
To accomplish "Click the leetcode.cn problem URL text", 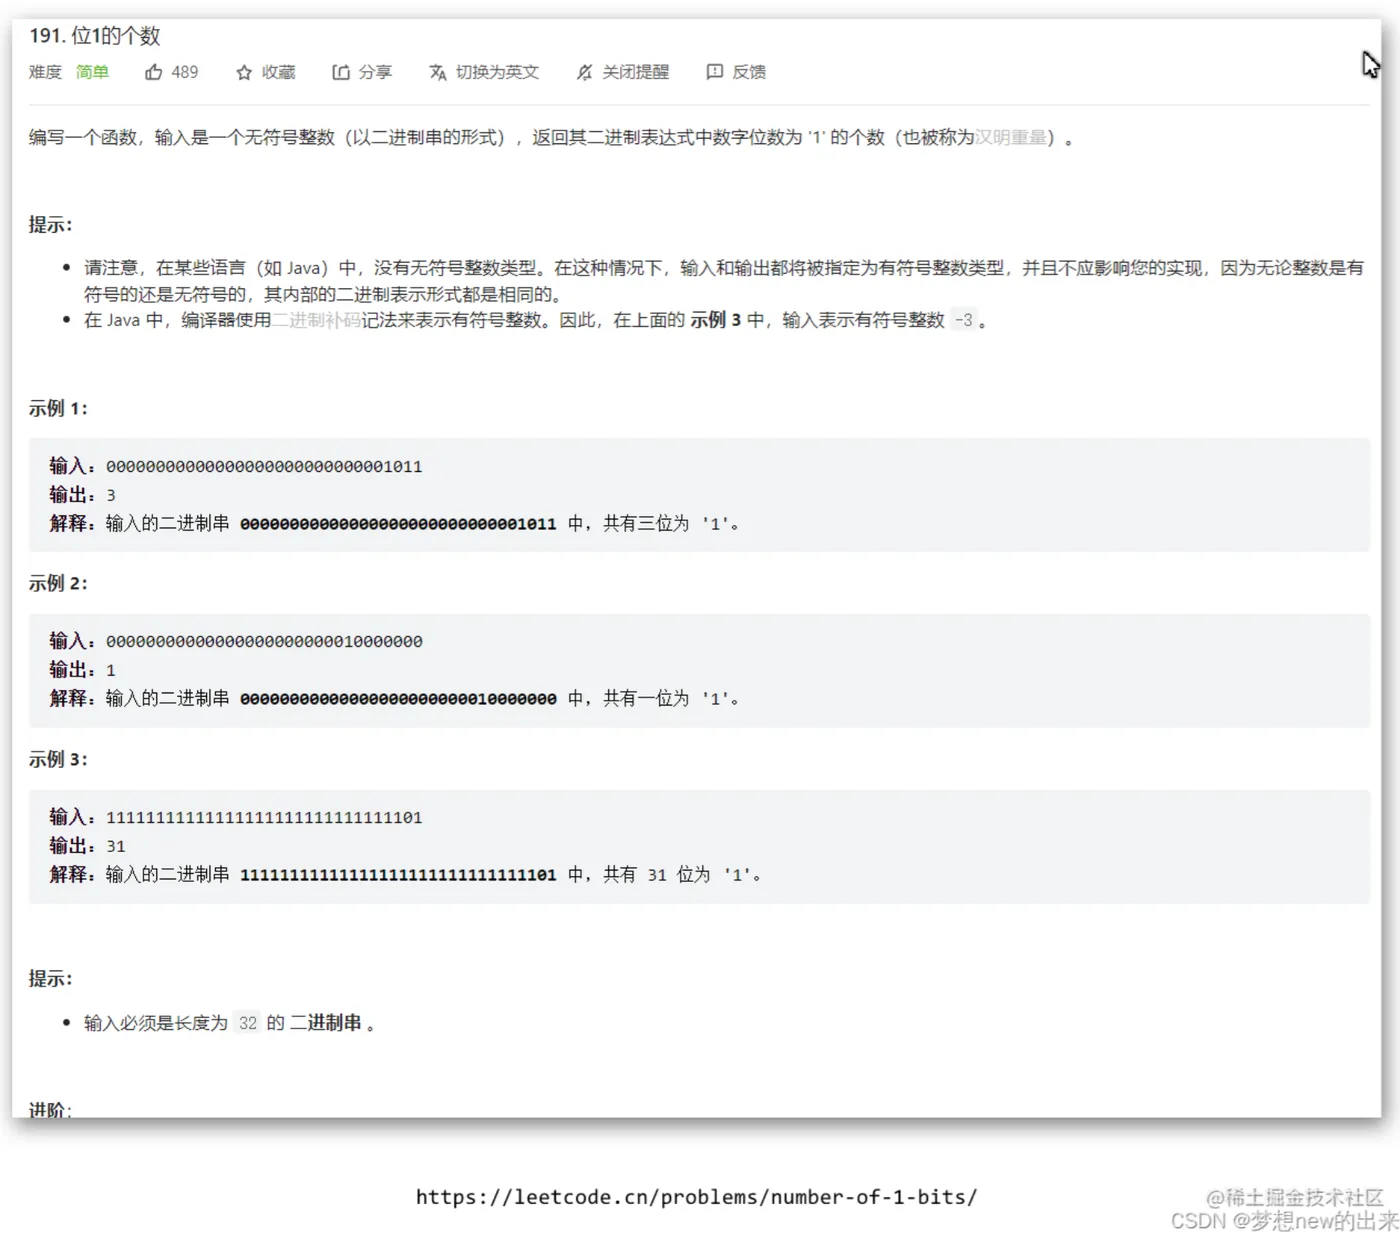I will tap(696, 1197).
